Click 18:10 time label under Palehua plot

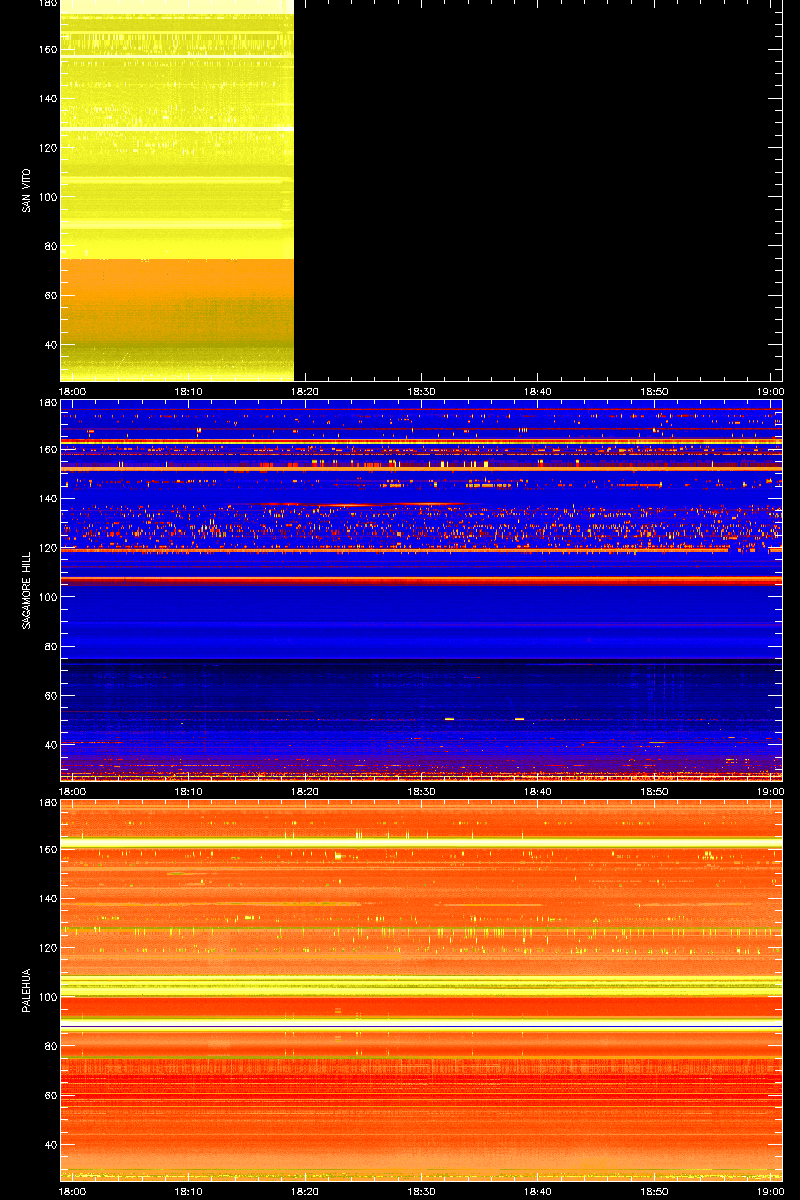pos(189,1191)
